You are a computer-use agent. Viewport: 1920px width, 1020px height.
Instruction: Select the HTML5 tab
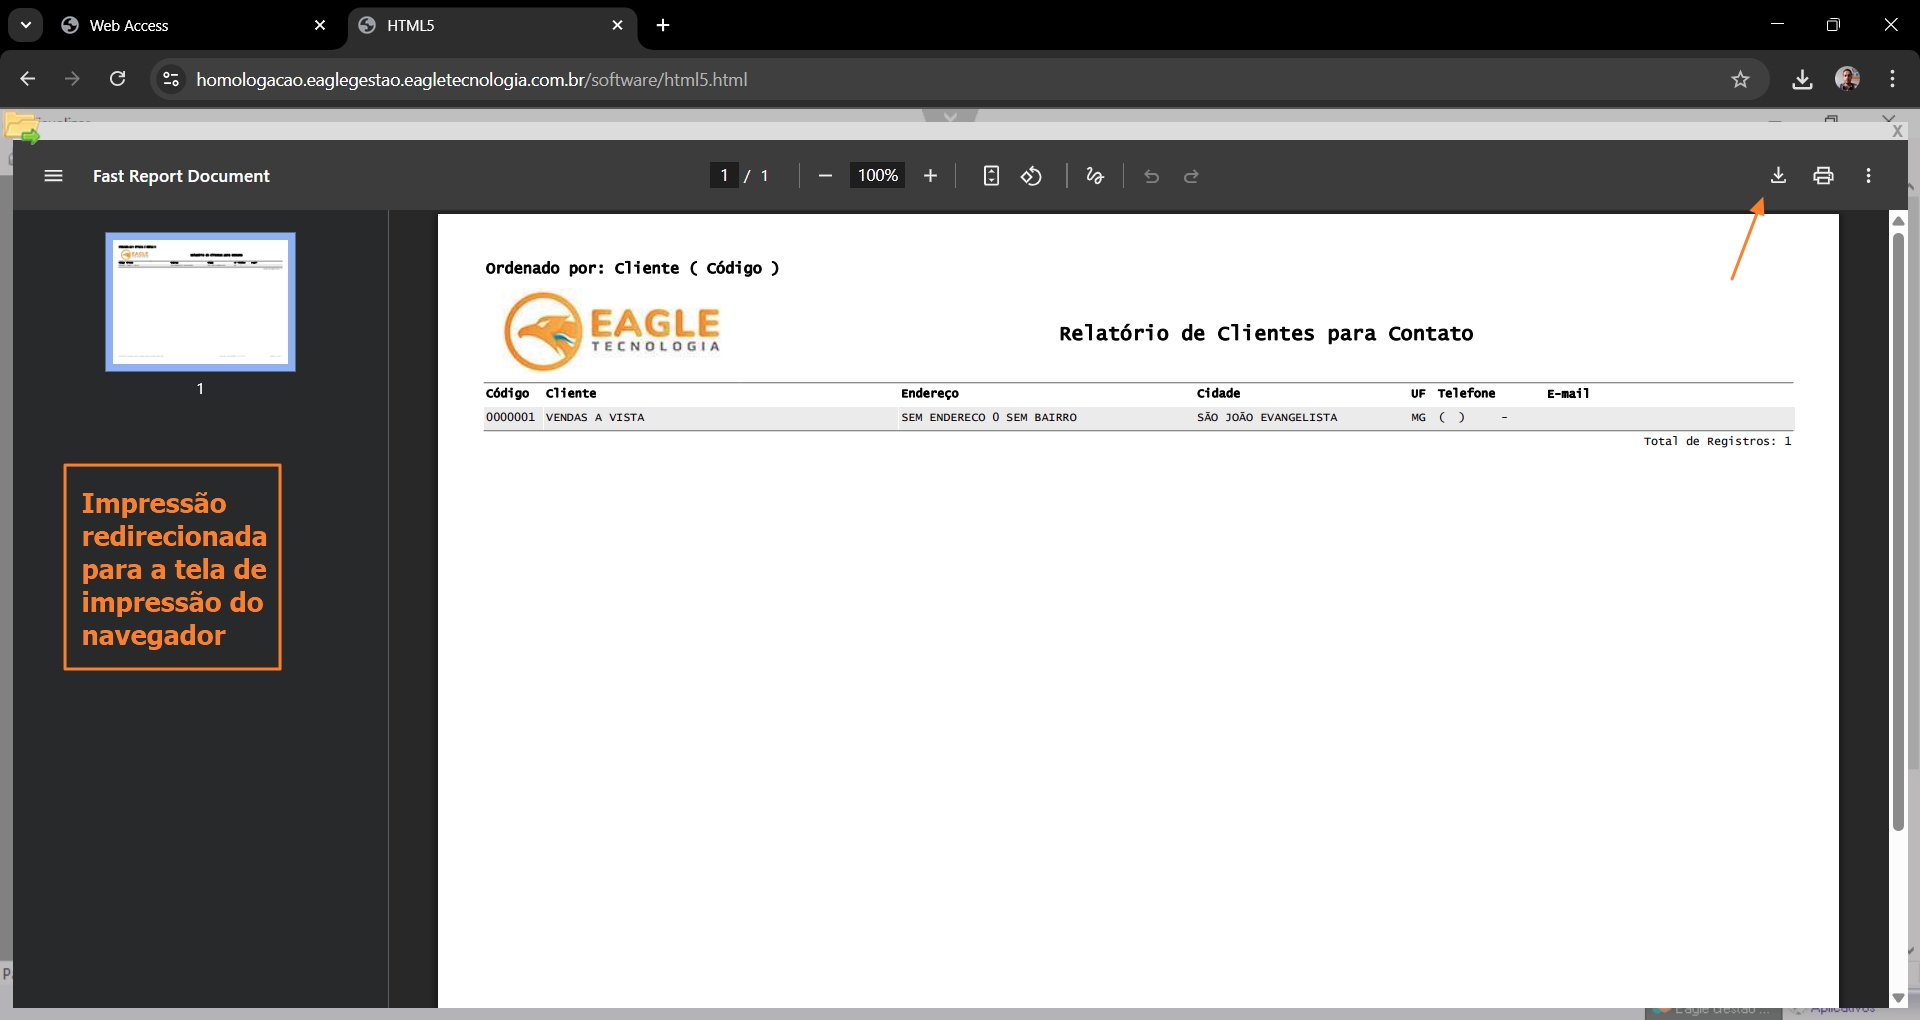click(x=492, y=25)
